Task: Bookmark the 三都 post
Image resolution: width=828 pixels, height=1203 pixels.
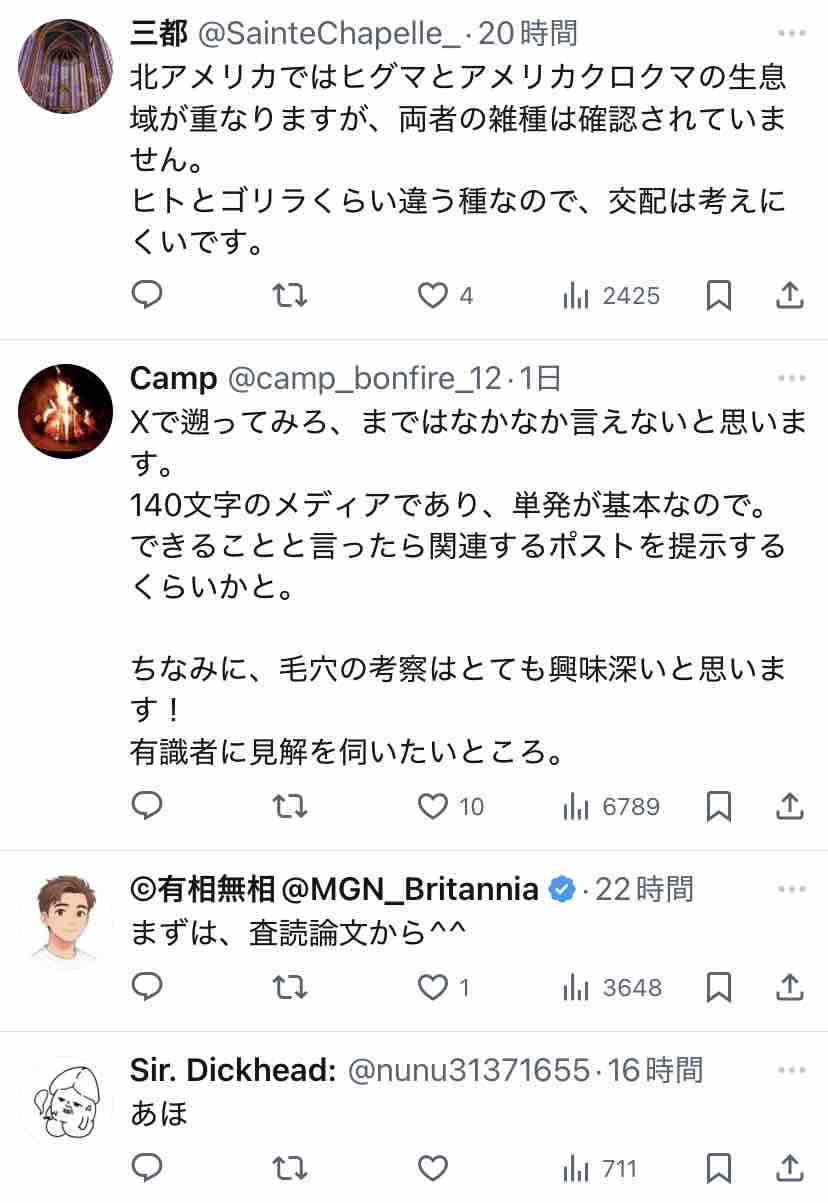Action: tap(719, 295)
